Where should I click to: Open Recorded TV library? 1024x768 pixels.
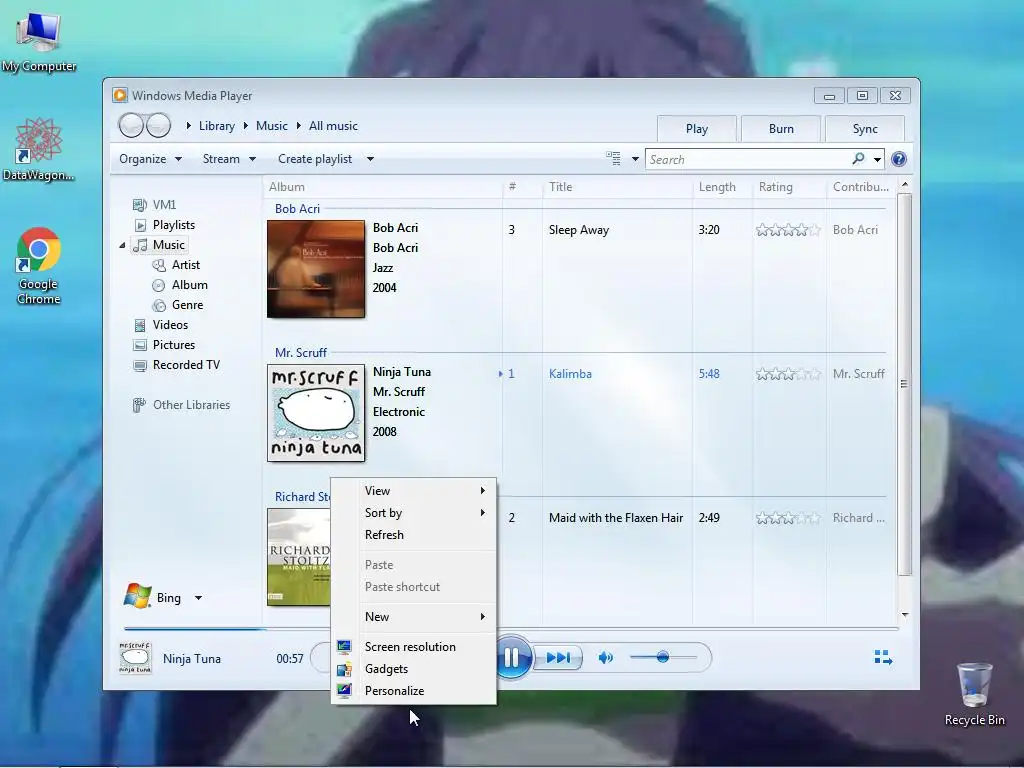(176, 365)
